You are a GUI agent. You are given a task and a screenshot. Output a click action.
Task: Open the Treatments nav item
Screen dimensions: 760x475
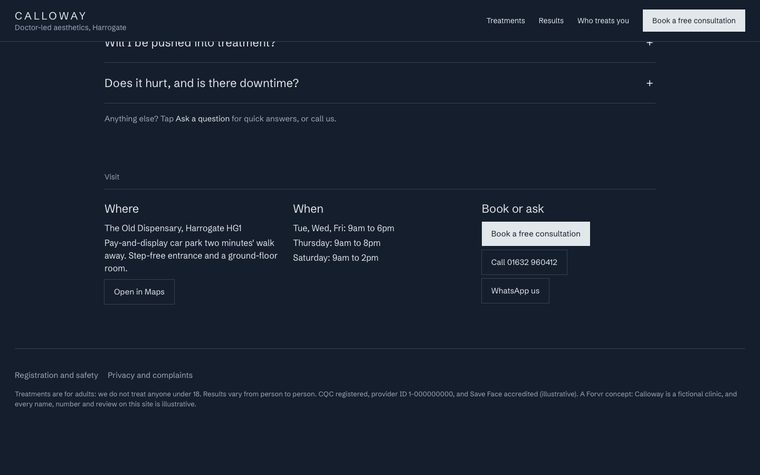(x=506, y=21)
